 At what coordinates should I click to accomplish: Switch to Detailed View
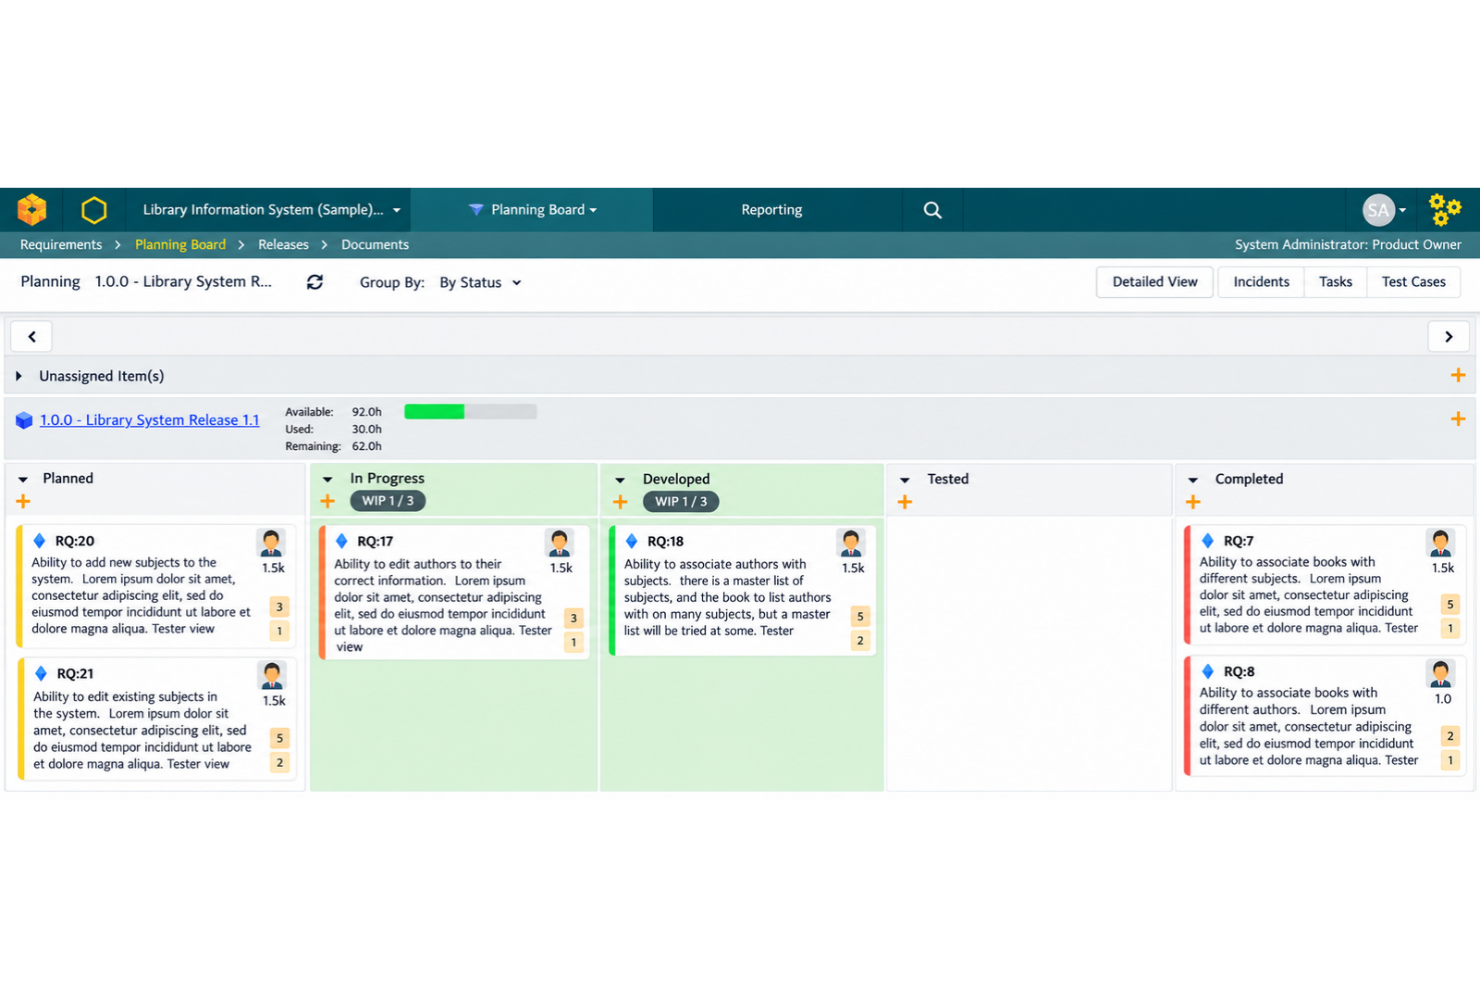1155,282
